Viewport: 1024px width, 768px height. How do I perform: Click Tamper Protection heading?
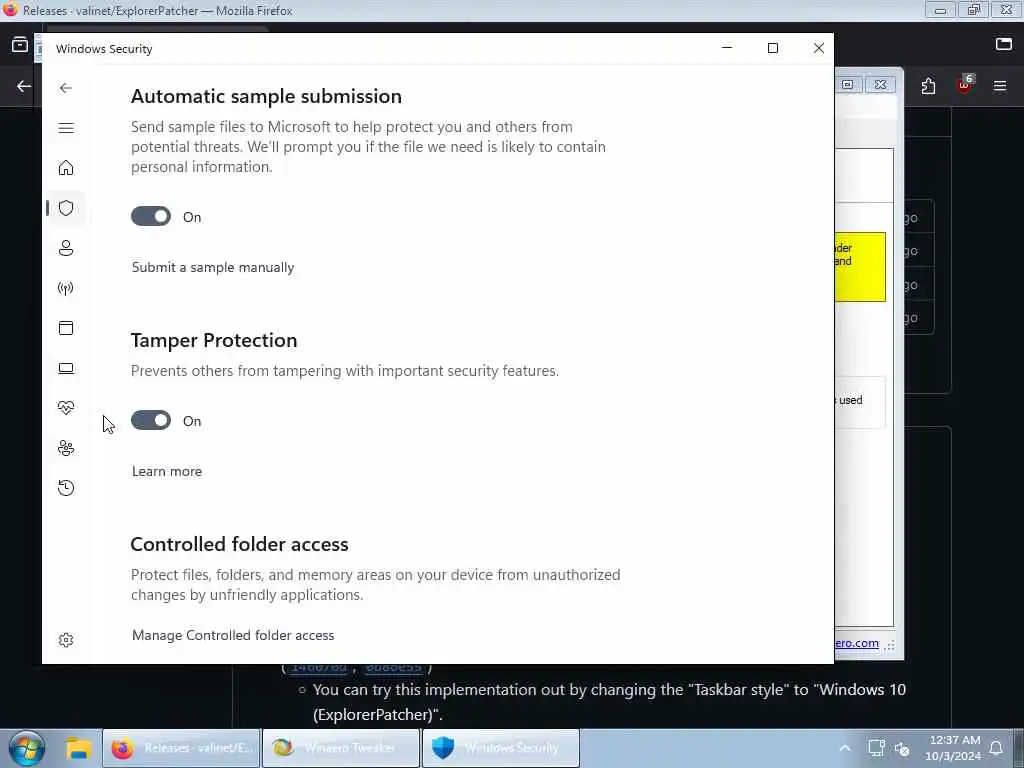214,340
